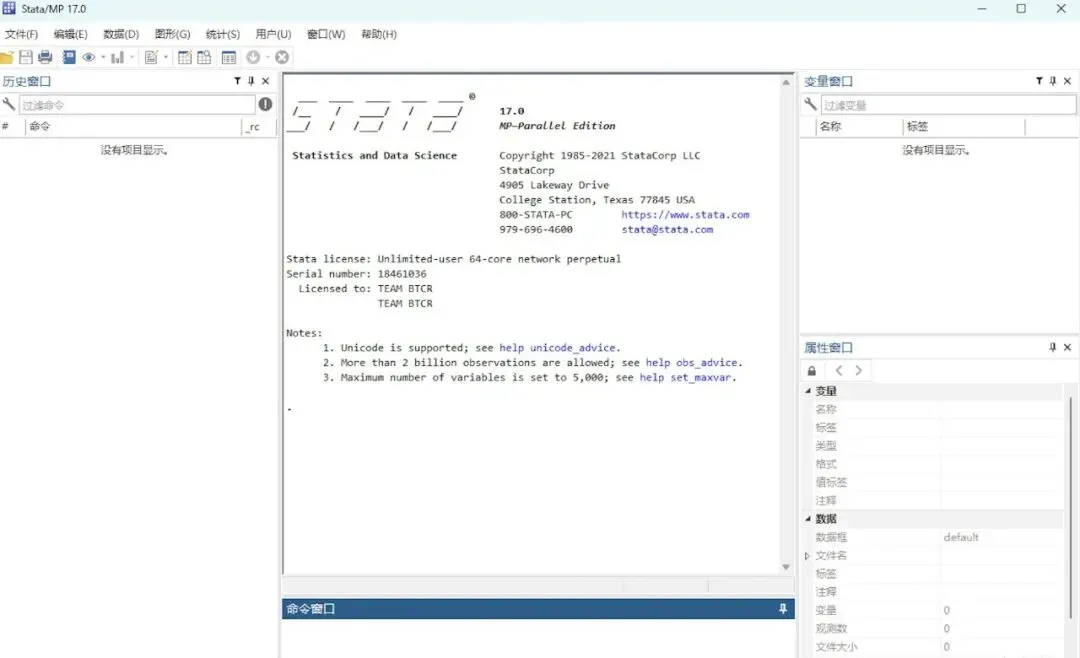Click the help set_maxvar link

tap(685, 378)
